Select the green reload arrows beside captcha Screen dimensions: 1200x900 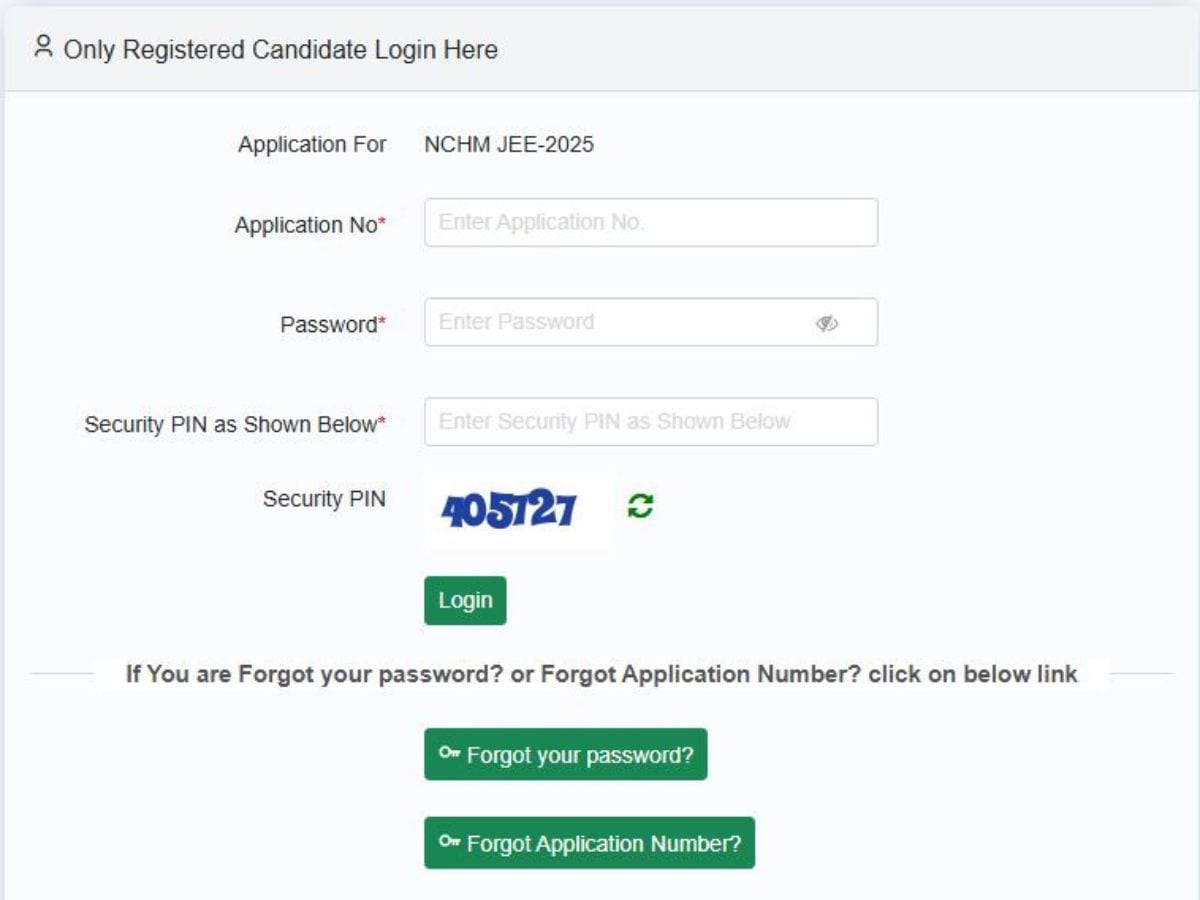coord(640,505)
